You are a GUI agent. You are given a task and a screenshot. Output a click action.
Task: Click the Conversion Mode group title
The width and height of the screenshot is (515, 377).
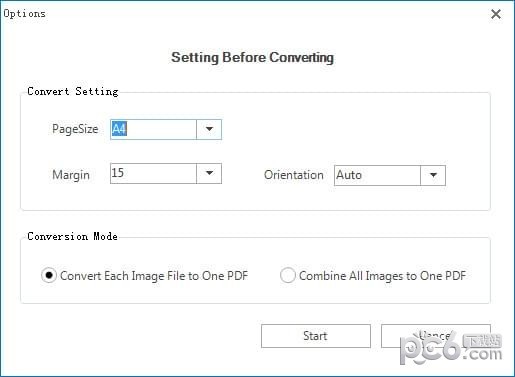pos(72,236)
